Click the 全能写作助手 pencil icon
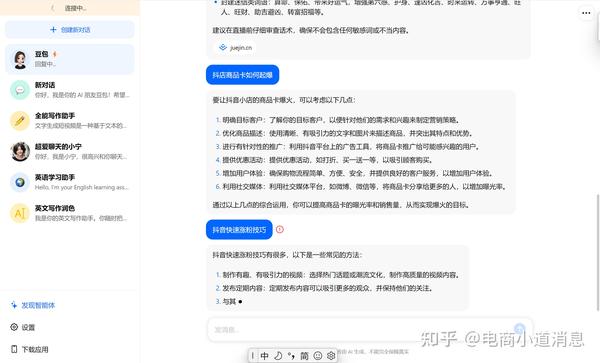The width and height of the screenshot is (600, 363). pos(20,120)
